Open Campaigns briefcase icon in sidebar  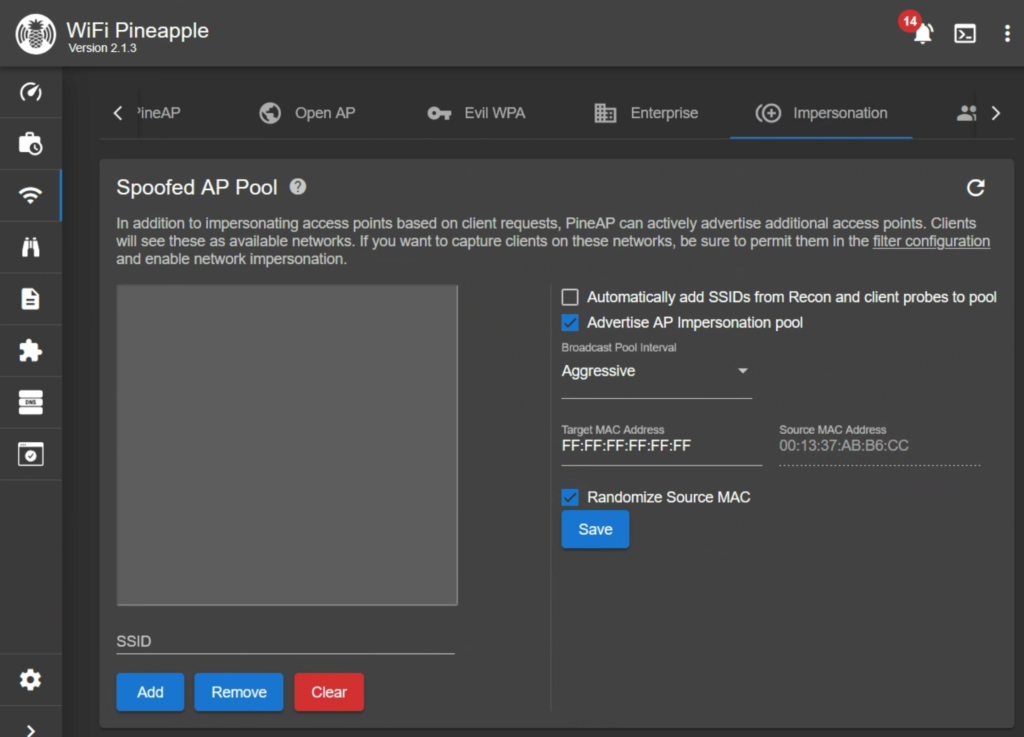tap(31, 144)
